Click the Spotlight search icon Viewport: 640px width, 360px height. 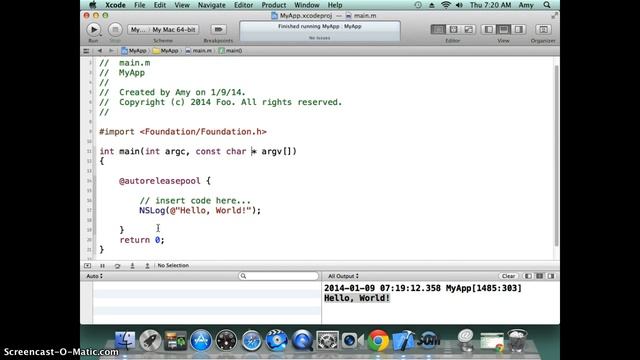pos(547,5)
